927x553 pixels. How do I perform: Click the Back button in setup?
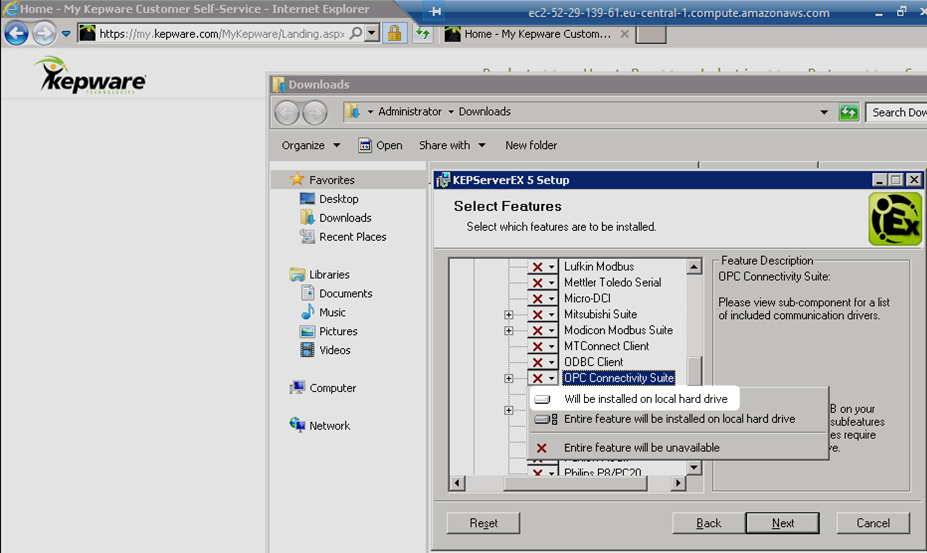click(x=708, y=523)
